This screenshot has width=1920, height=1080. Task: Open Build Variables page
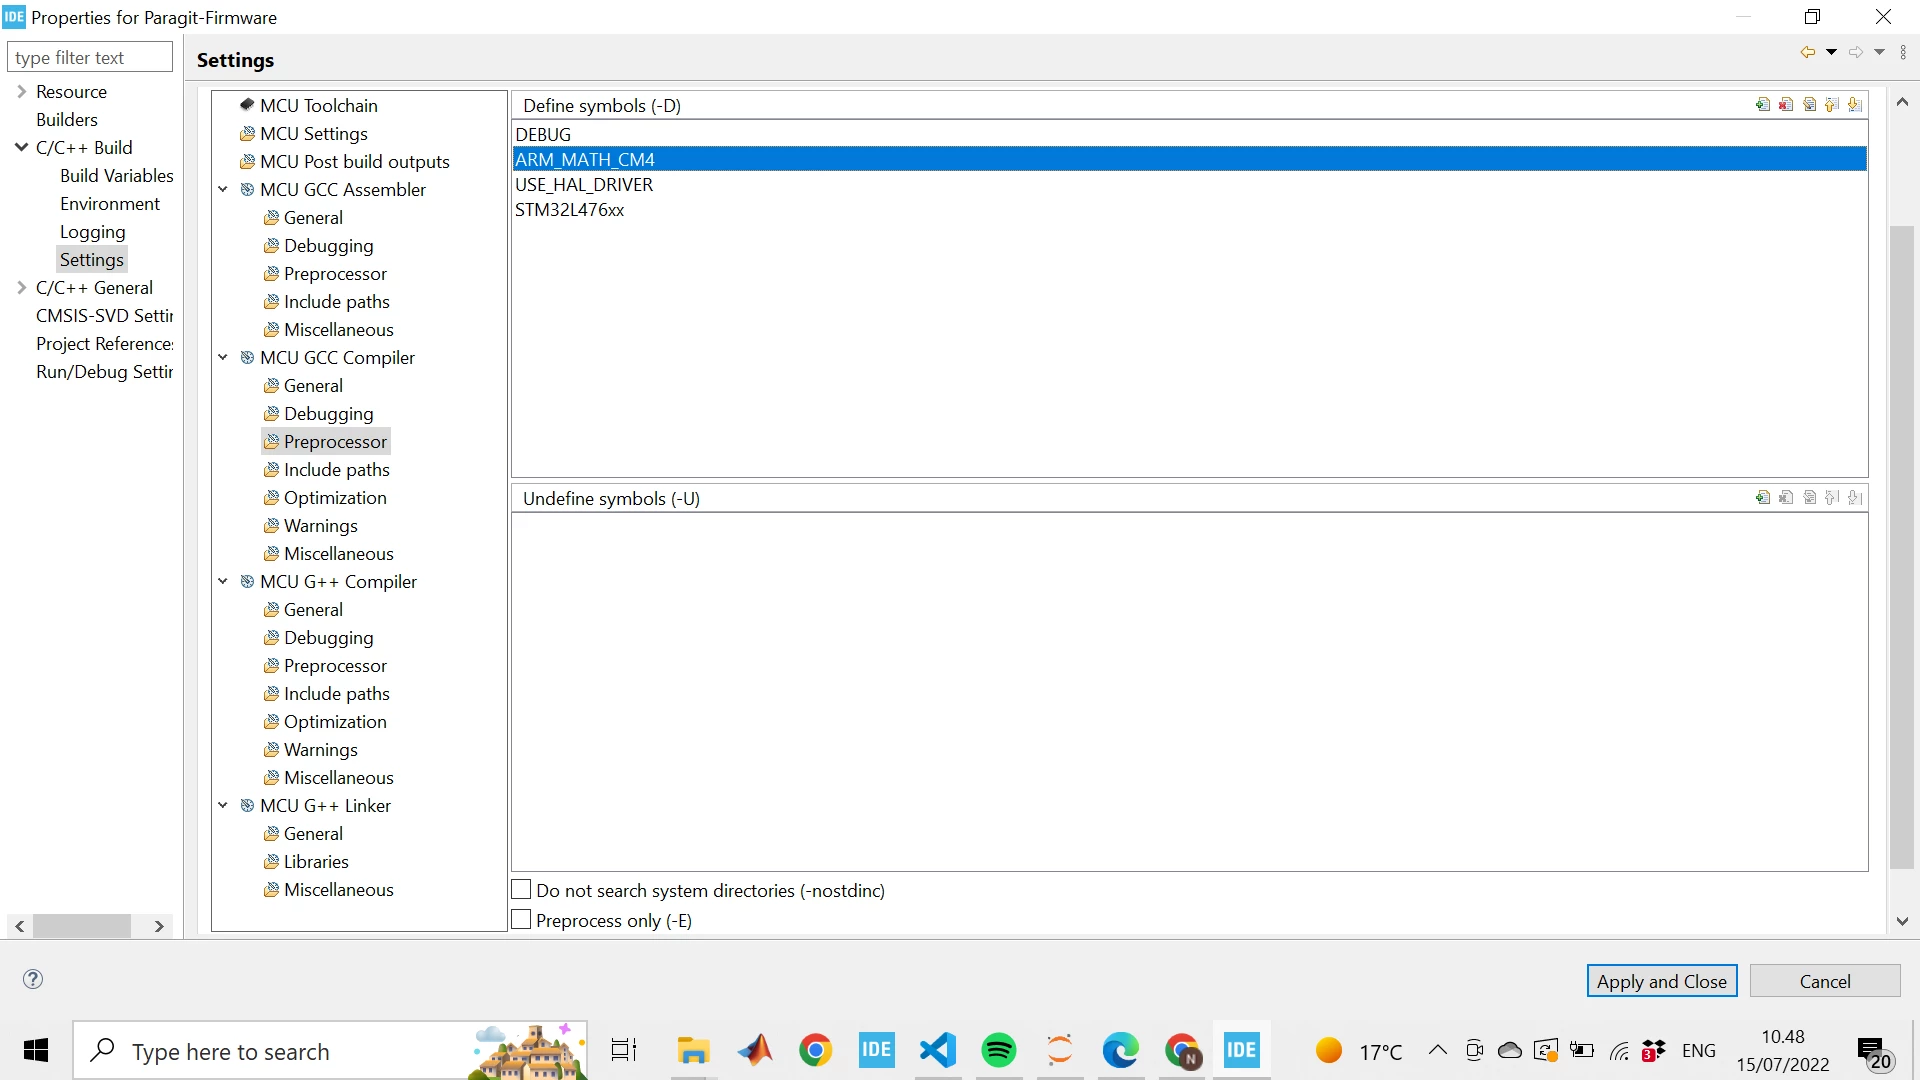(x=116, y=175)
